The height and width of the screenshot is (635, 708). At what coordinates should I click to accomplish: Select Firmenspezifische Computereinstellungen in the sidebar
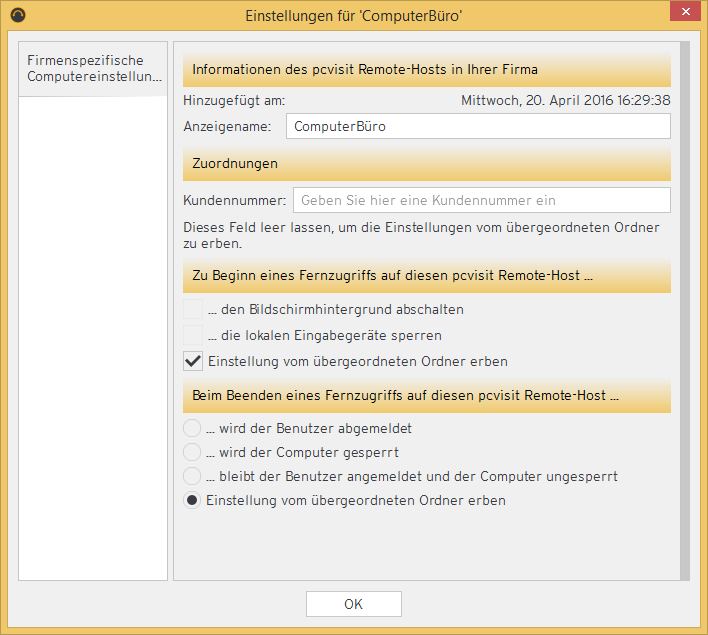(93, 69)
